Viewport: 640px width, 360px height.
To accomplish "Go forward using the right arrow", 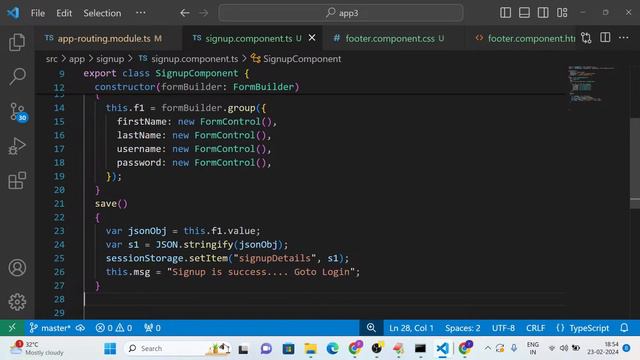I will 203,13.
